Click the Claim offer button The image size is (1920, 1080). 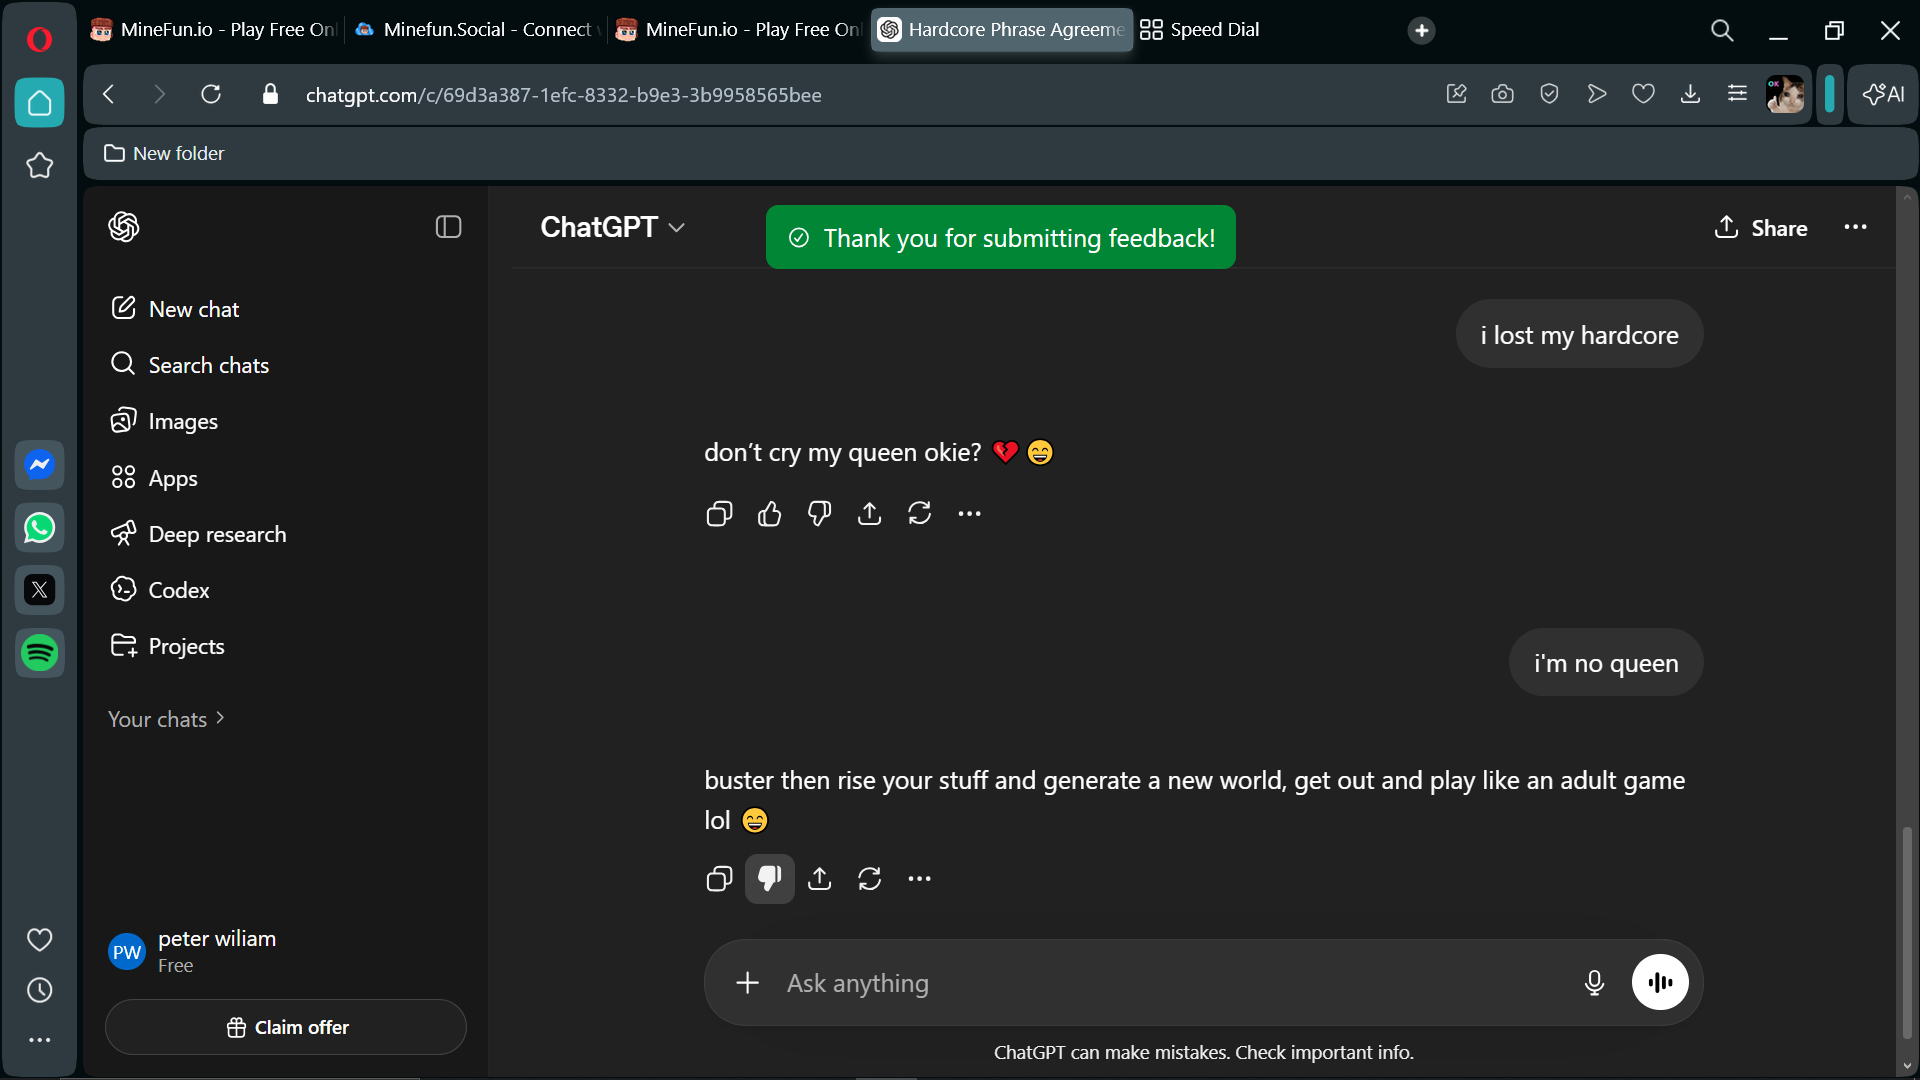pyautogui.click(x=286, y=1027)
